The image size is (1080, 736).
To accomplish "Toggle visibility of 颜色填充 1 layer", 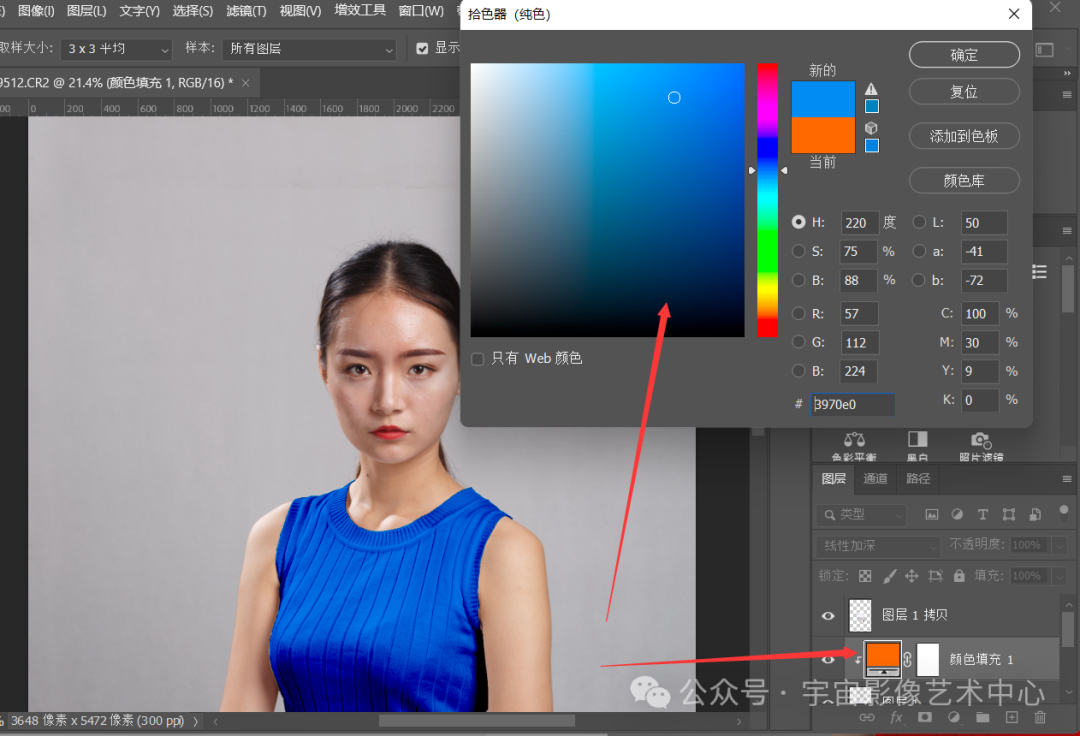I will coord(828,659).
